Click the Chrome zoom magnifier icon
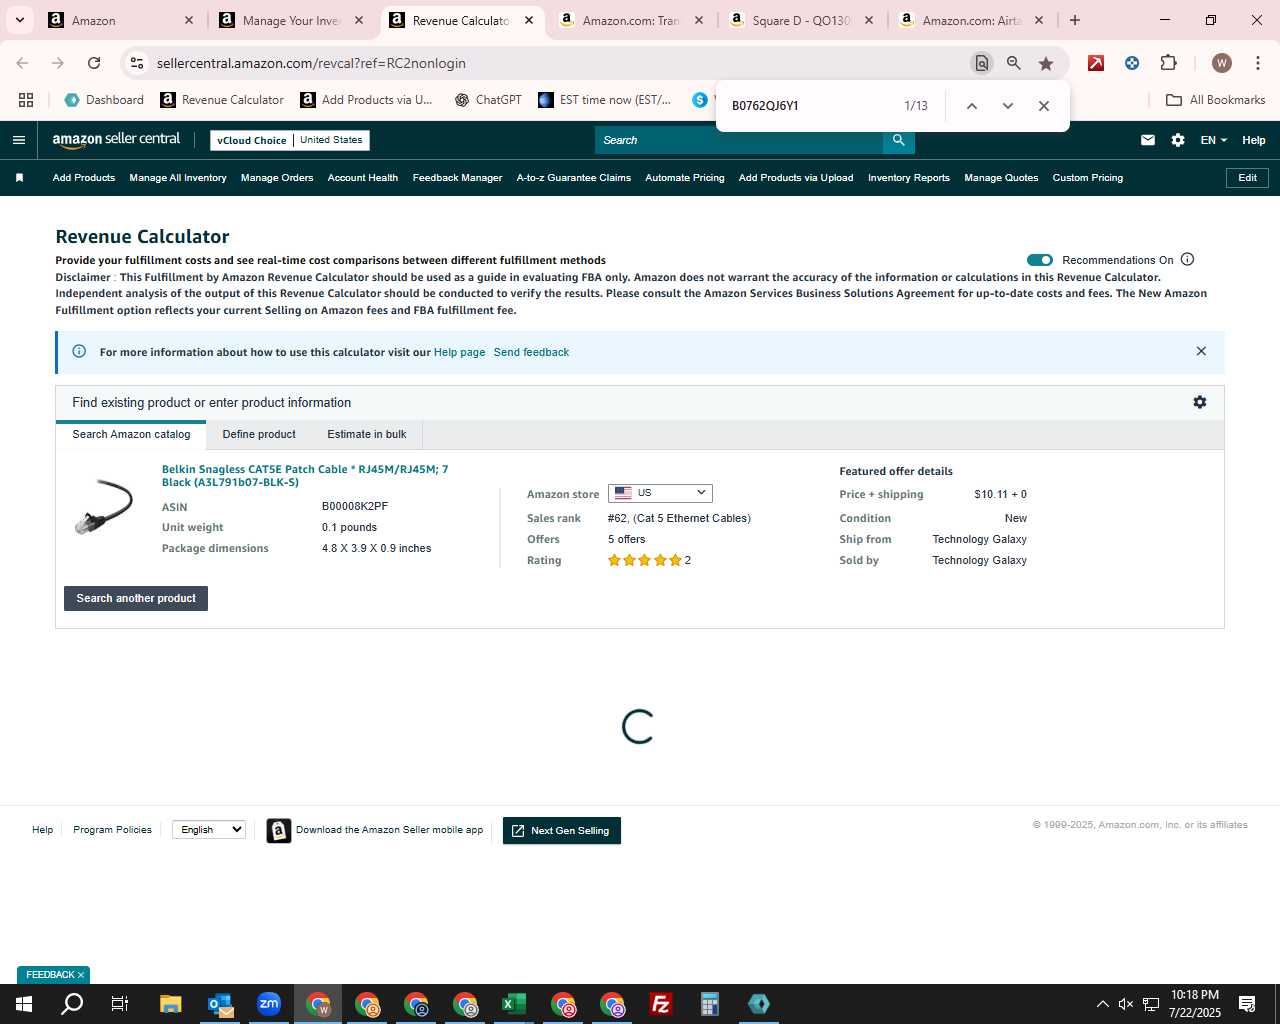 coord(1014,63)
